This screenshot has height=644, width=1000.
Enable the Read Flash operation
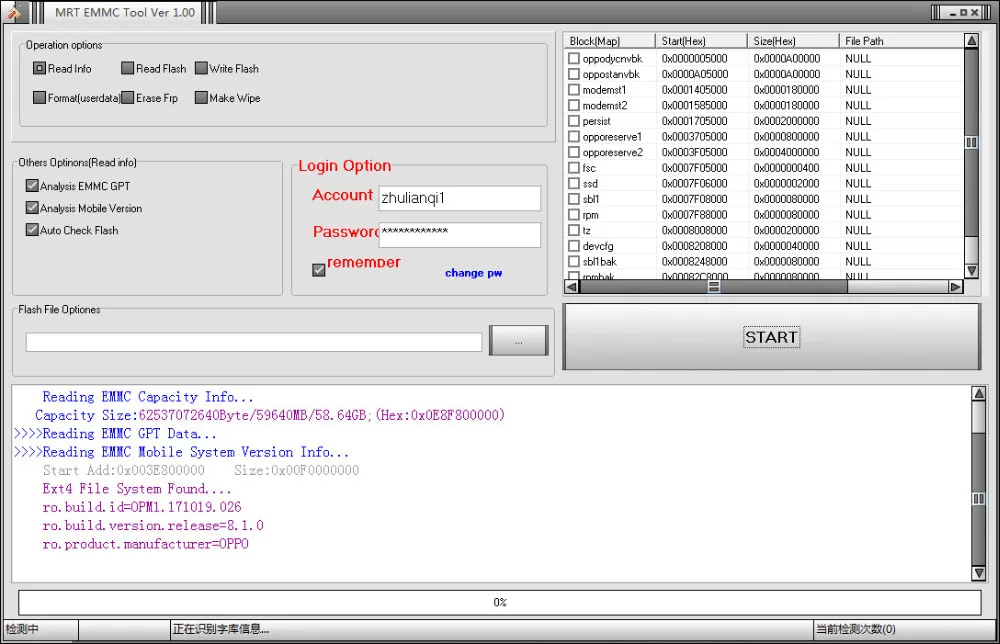[129, 68]
